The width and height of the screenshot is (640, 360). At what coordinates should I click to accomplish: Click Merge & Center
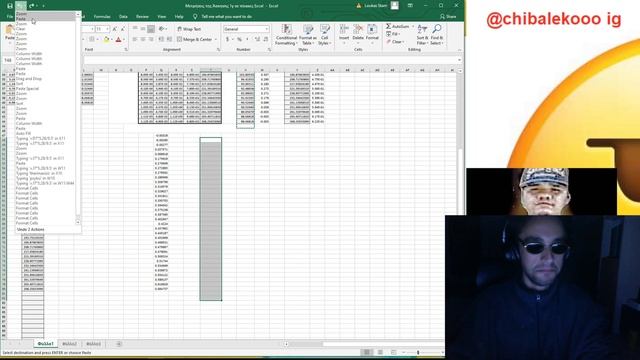pyautogui.click(x=195, y=39)
